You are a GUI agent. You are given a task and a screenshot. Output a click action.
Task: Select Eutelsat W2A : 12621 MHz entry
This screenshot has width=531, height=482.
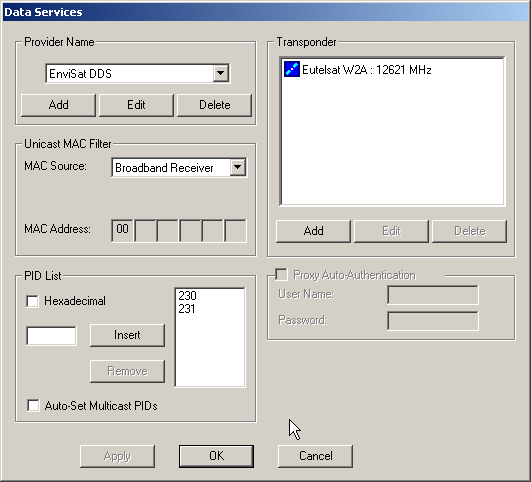pyautogui.click(x=366, y=70)
